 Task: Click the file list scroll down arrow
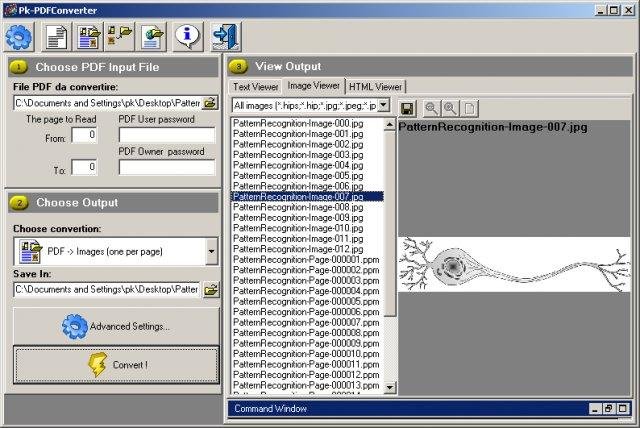click(390, 387)
